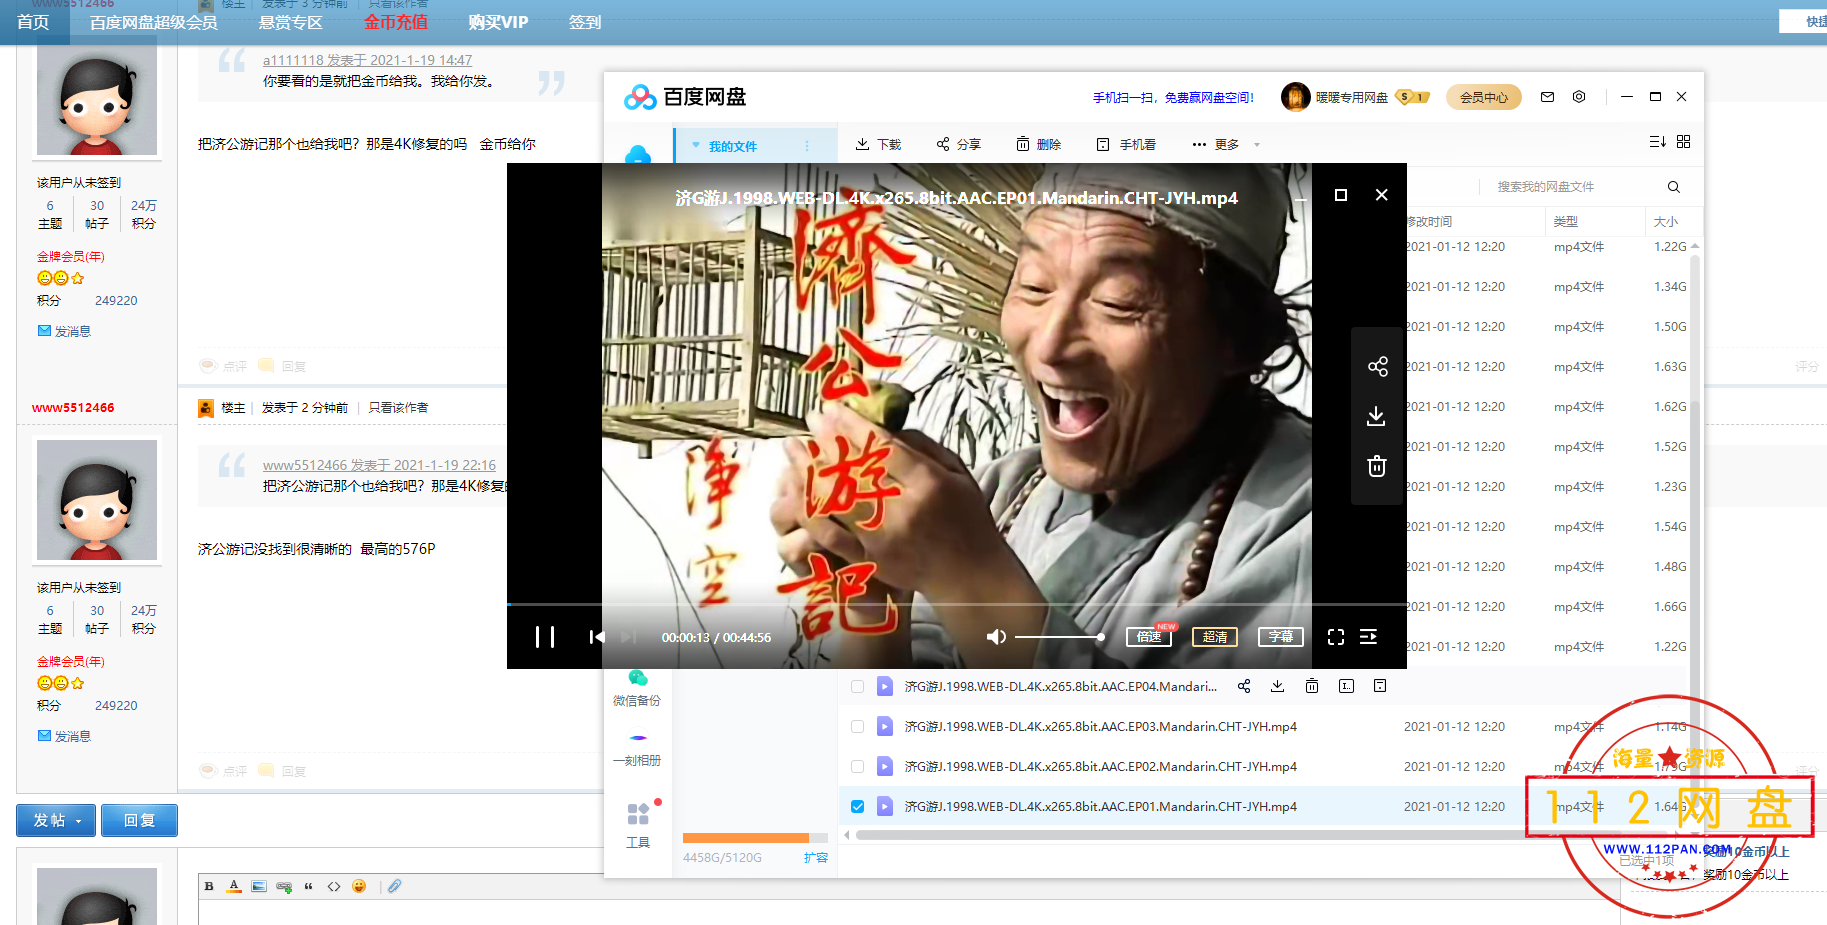
Task: Click the netdisk user avatar
Action: [x=1295, y=97]
